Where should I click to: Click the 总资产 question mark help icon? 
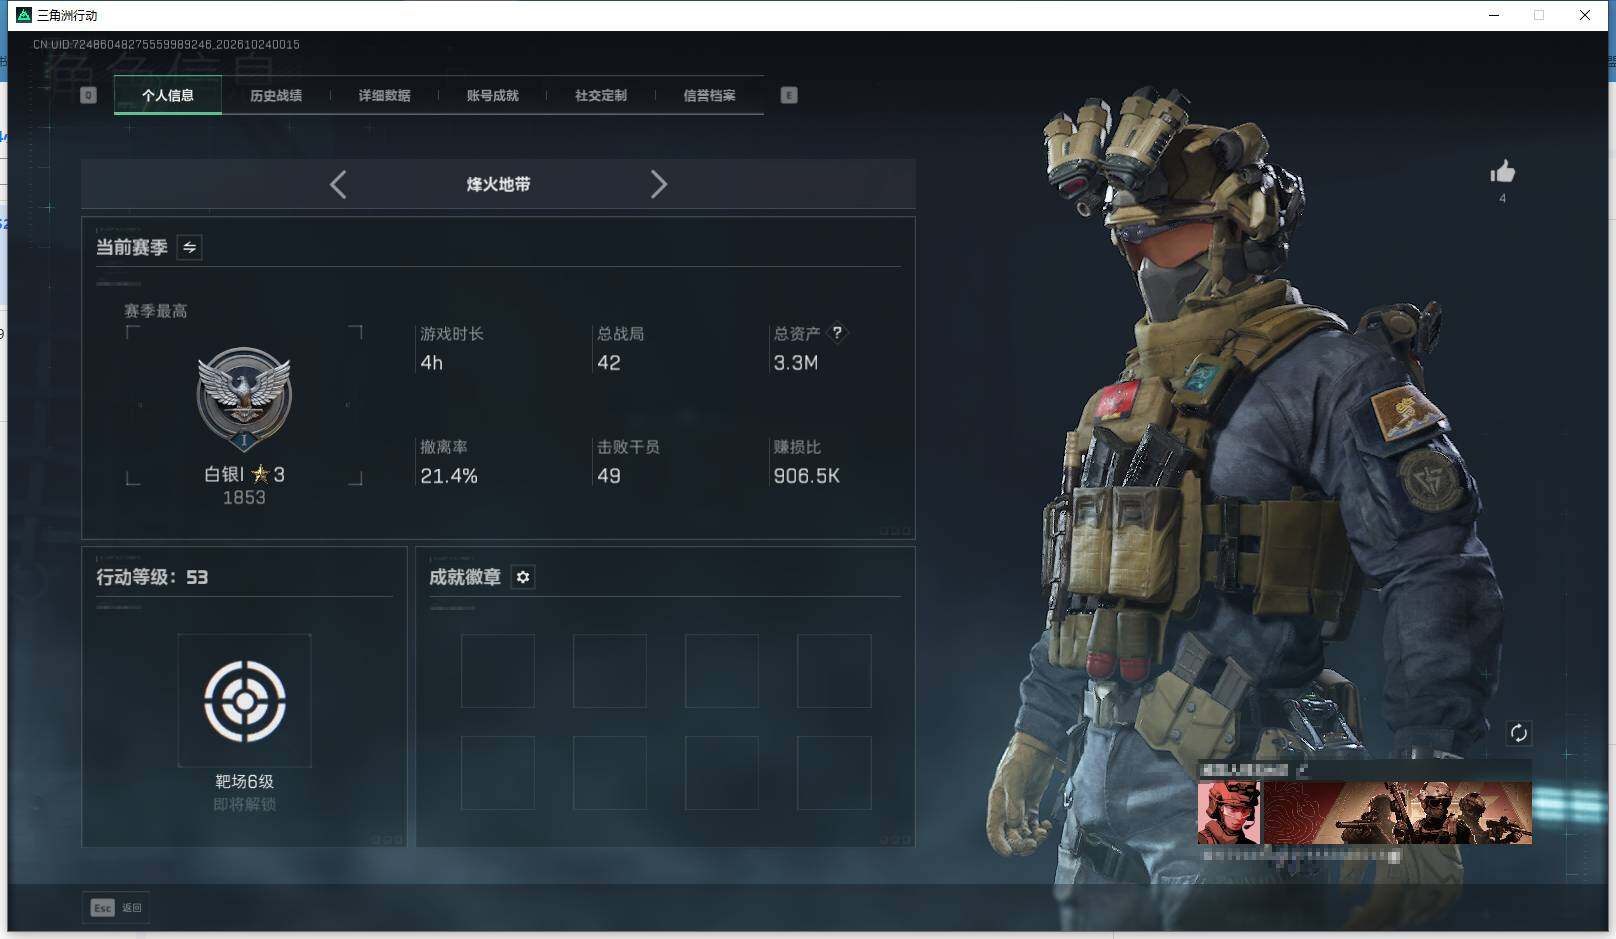coord(837,333)
